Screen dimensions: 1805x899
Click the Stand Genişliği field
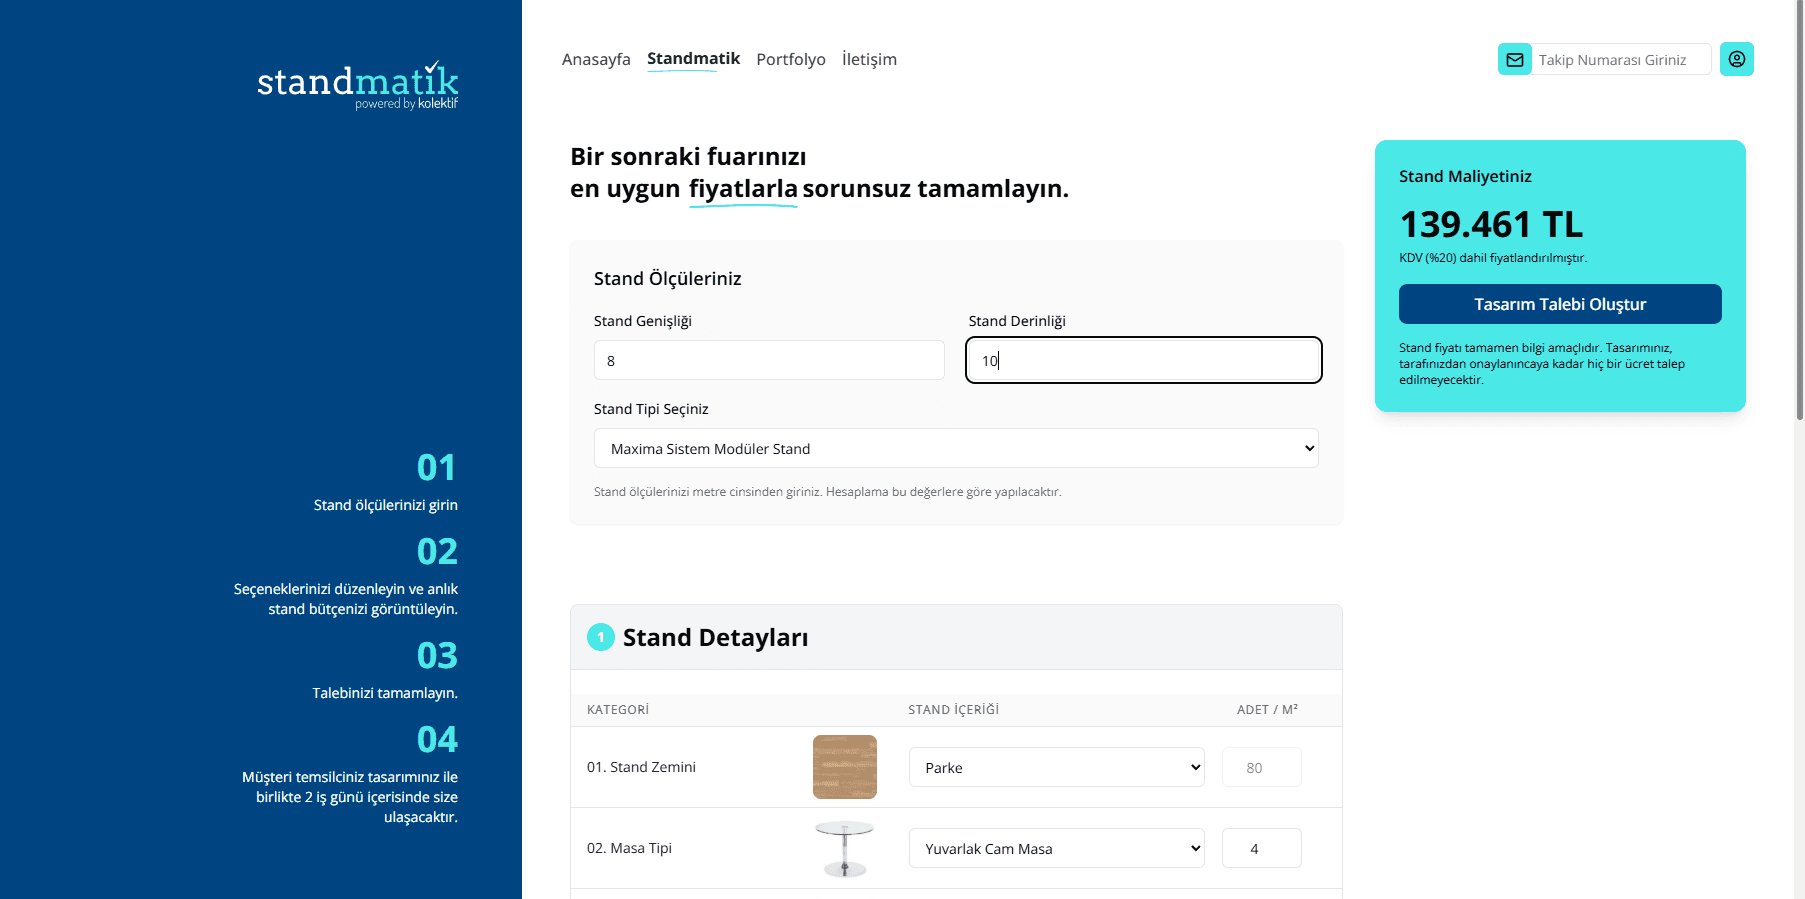click(x=769, y=360)
